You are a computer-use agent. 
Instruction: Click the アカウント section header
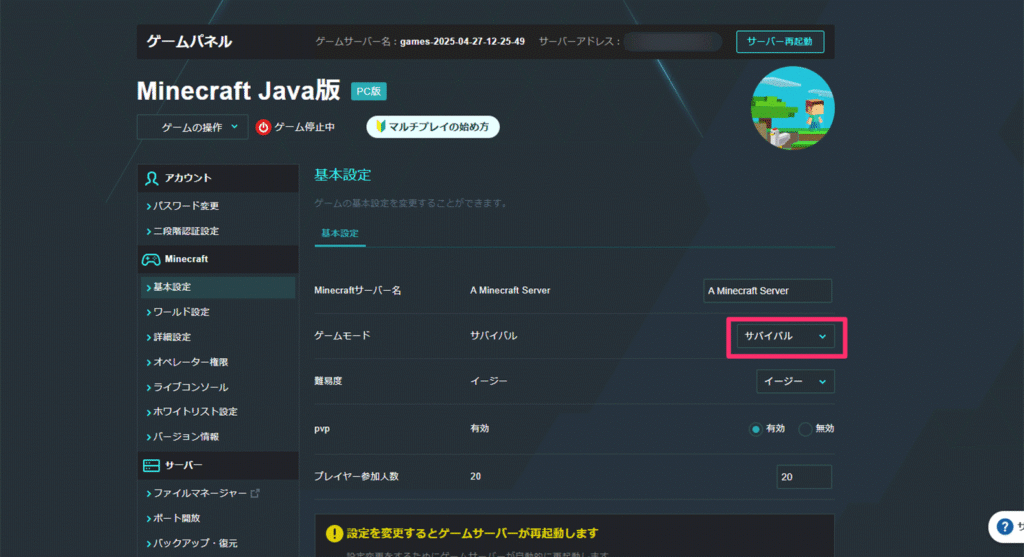[x=218, y=178]
